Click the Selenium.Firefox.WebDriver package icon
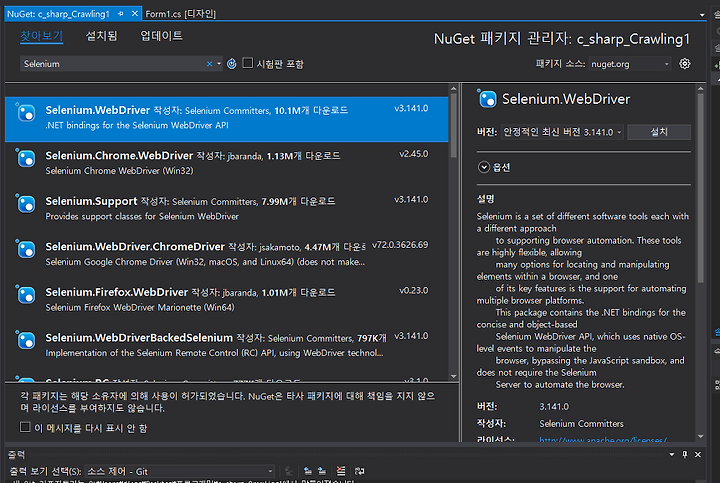 26,295
